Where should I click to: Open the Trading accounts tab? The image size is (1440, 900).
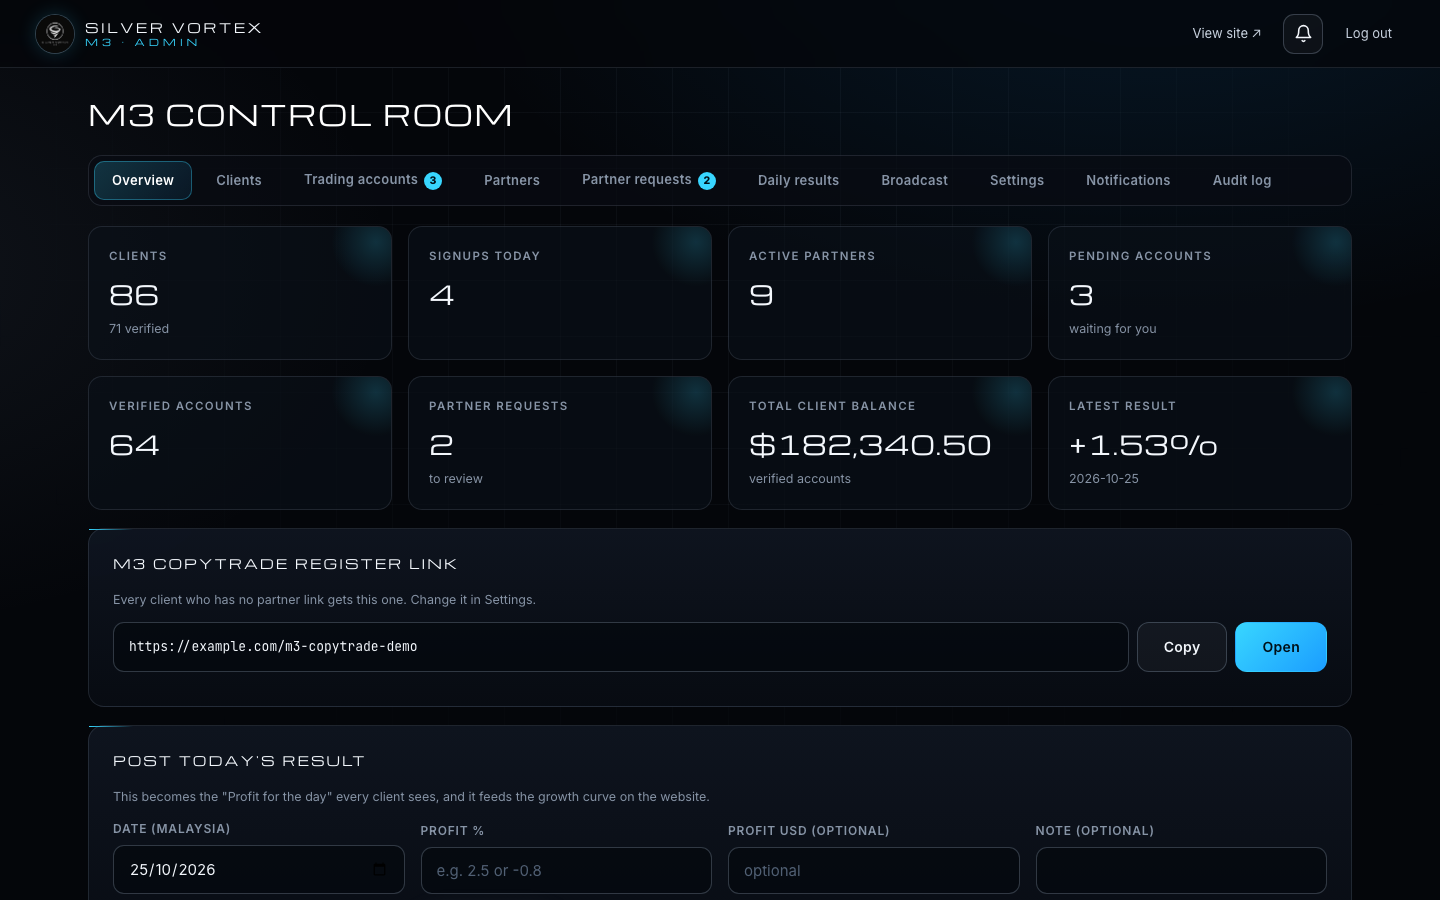(x=373, y=180)
